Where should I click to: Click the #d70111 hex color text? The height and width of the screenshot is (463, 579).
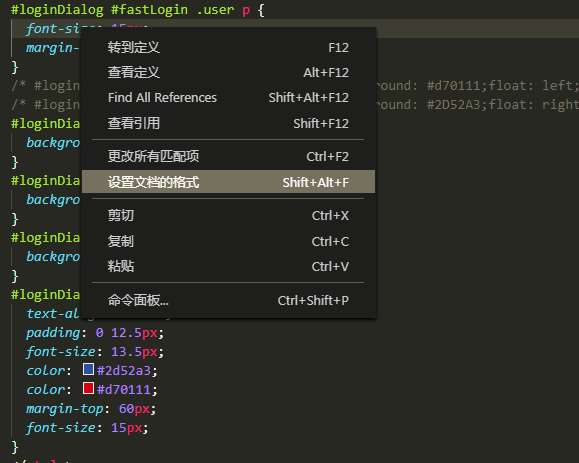click(124, 390)
